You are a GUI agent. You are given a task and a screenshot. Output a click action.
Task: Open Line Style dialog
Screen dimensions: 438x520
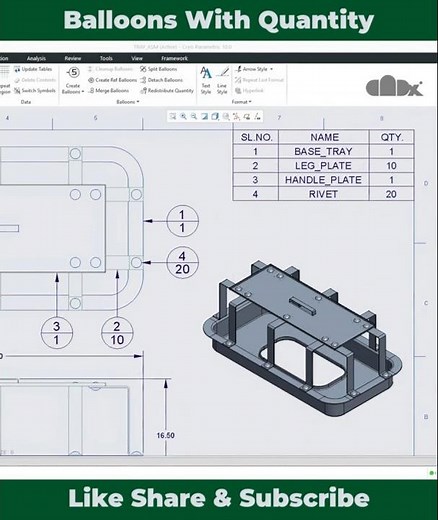coord(222,80)
